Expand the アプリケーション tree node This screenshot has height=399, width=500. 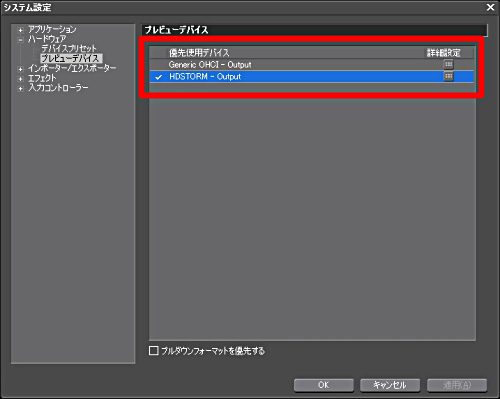pyautogui.click(x=21, y=30)
